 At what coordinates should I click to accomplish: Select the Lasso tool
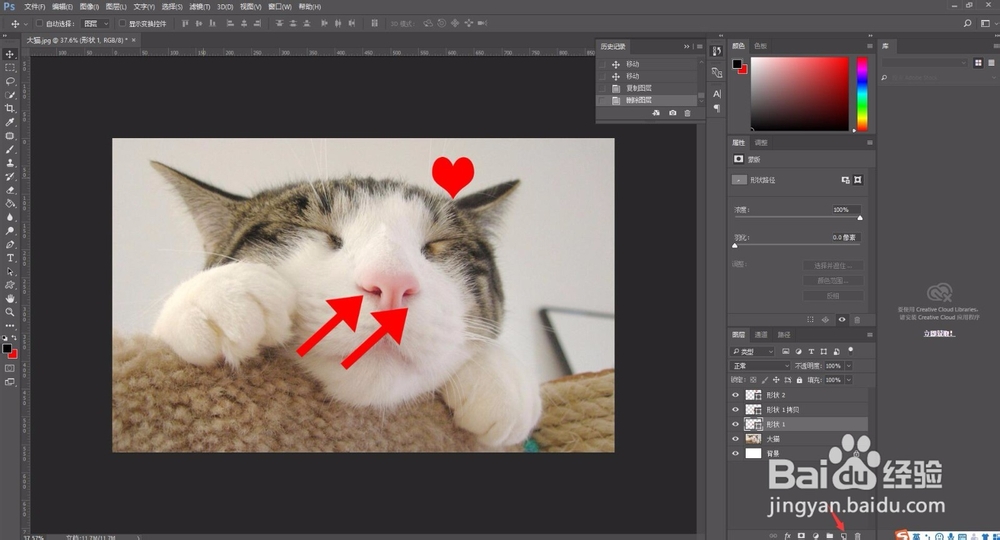click(10, 82)
